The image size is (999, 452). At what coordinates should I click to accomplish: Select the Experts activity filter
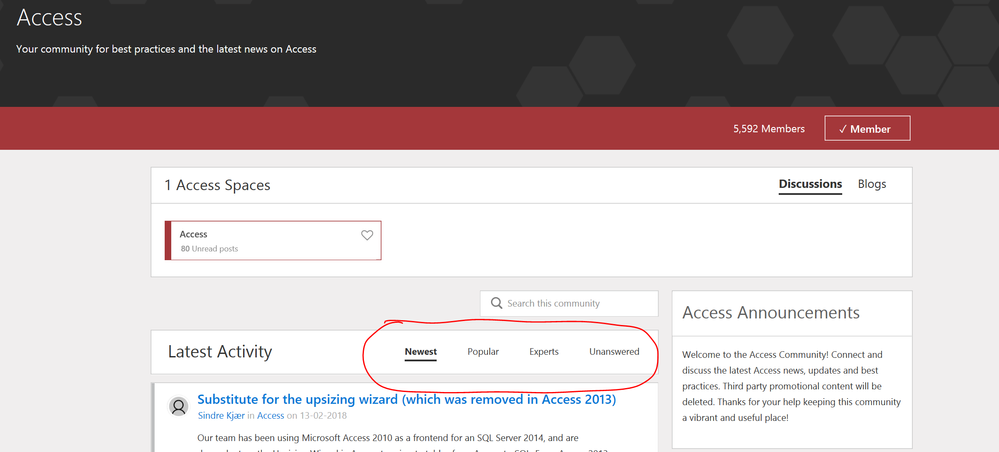(543, 352)
